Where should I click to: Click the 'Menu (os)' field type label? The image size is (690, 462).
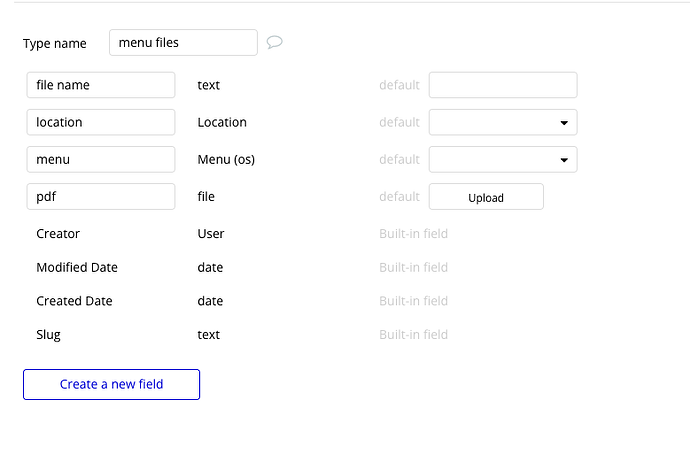[x=225, y=159]
